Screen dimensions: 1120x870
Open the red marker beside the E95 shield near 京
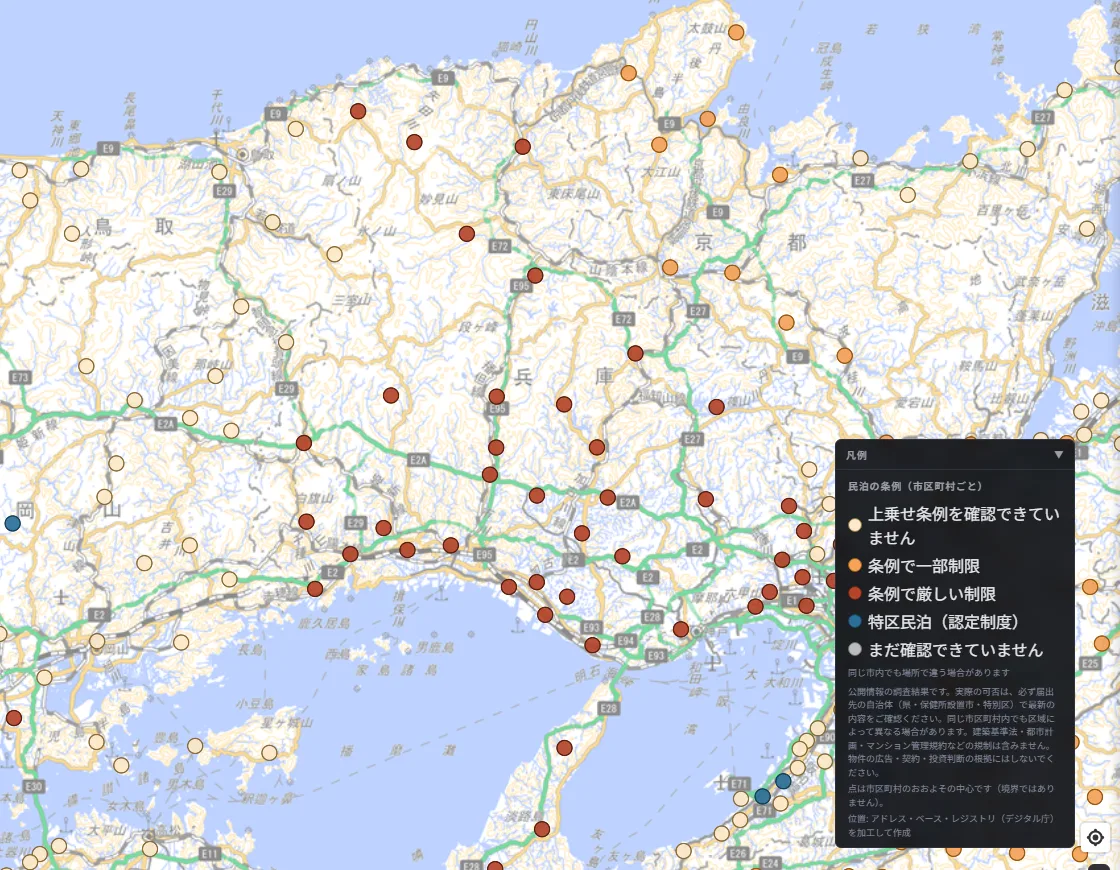click(535, 276)
